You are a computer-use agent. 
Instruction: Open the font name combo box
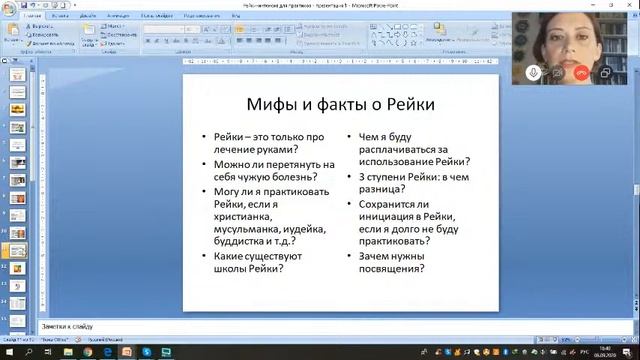coord(164,29)
